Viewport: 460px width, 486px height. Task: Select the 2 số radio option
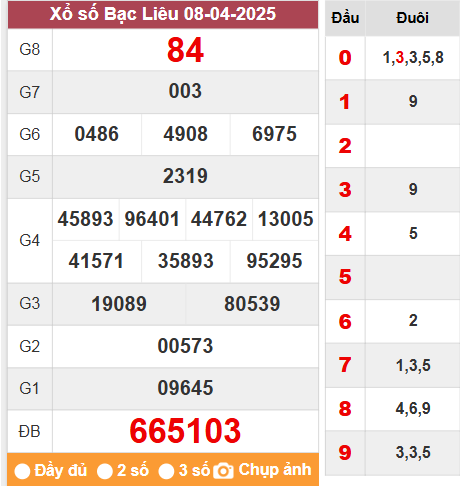[105, 471]
